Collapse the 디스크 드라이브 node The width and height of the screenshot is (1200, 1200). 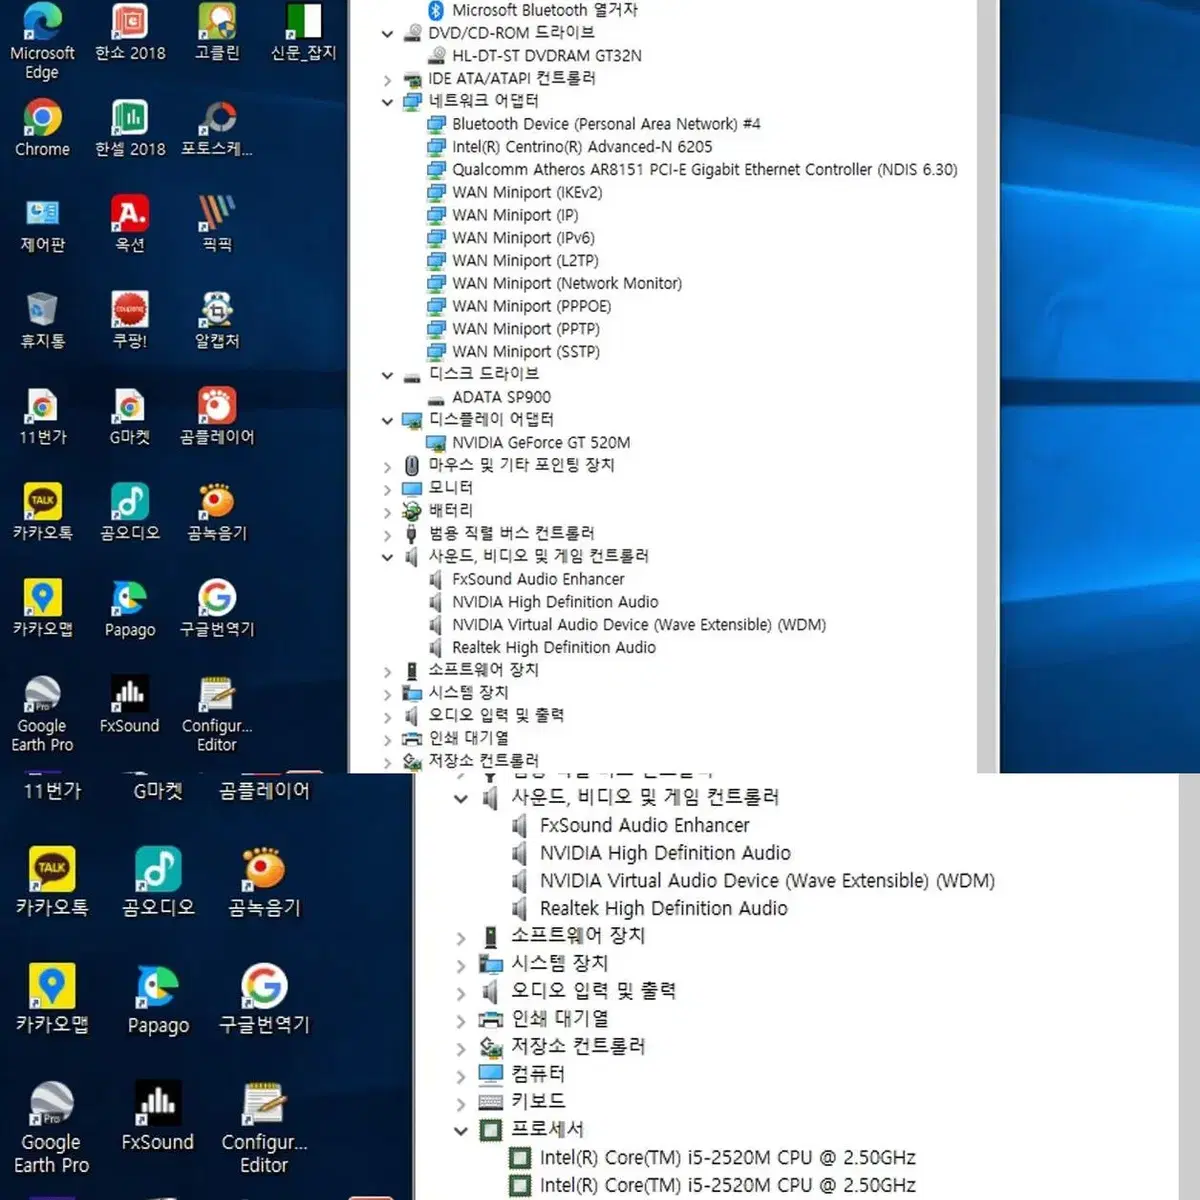pos(387,375)
